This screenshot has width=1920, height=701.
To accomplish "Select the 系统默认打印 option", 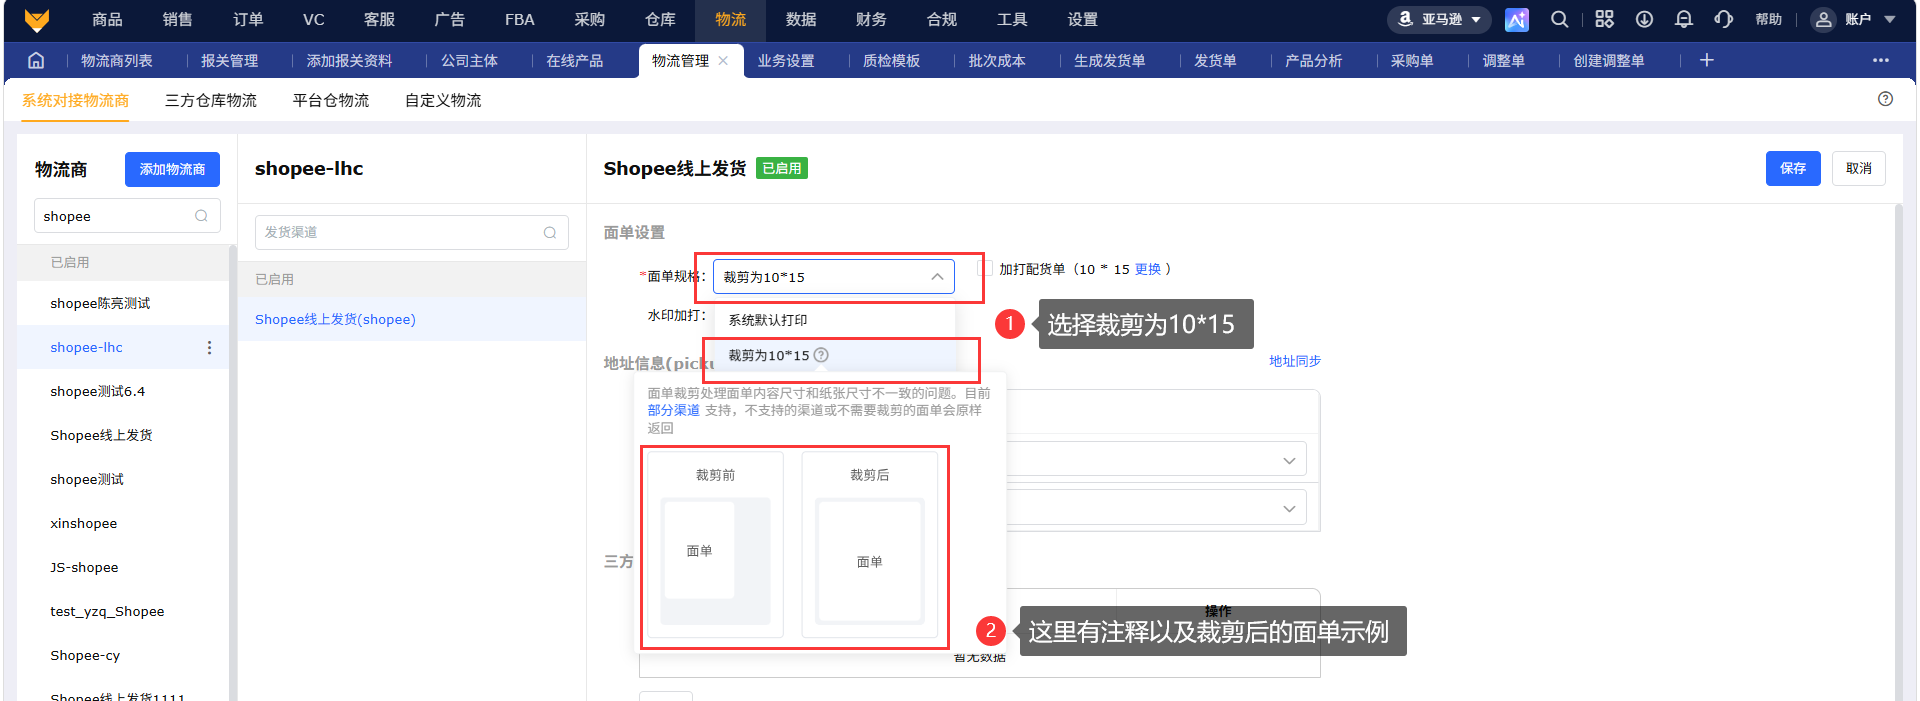I will pos(834,320).
